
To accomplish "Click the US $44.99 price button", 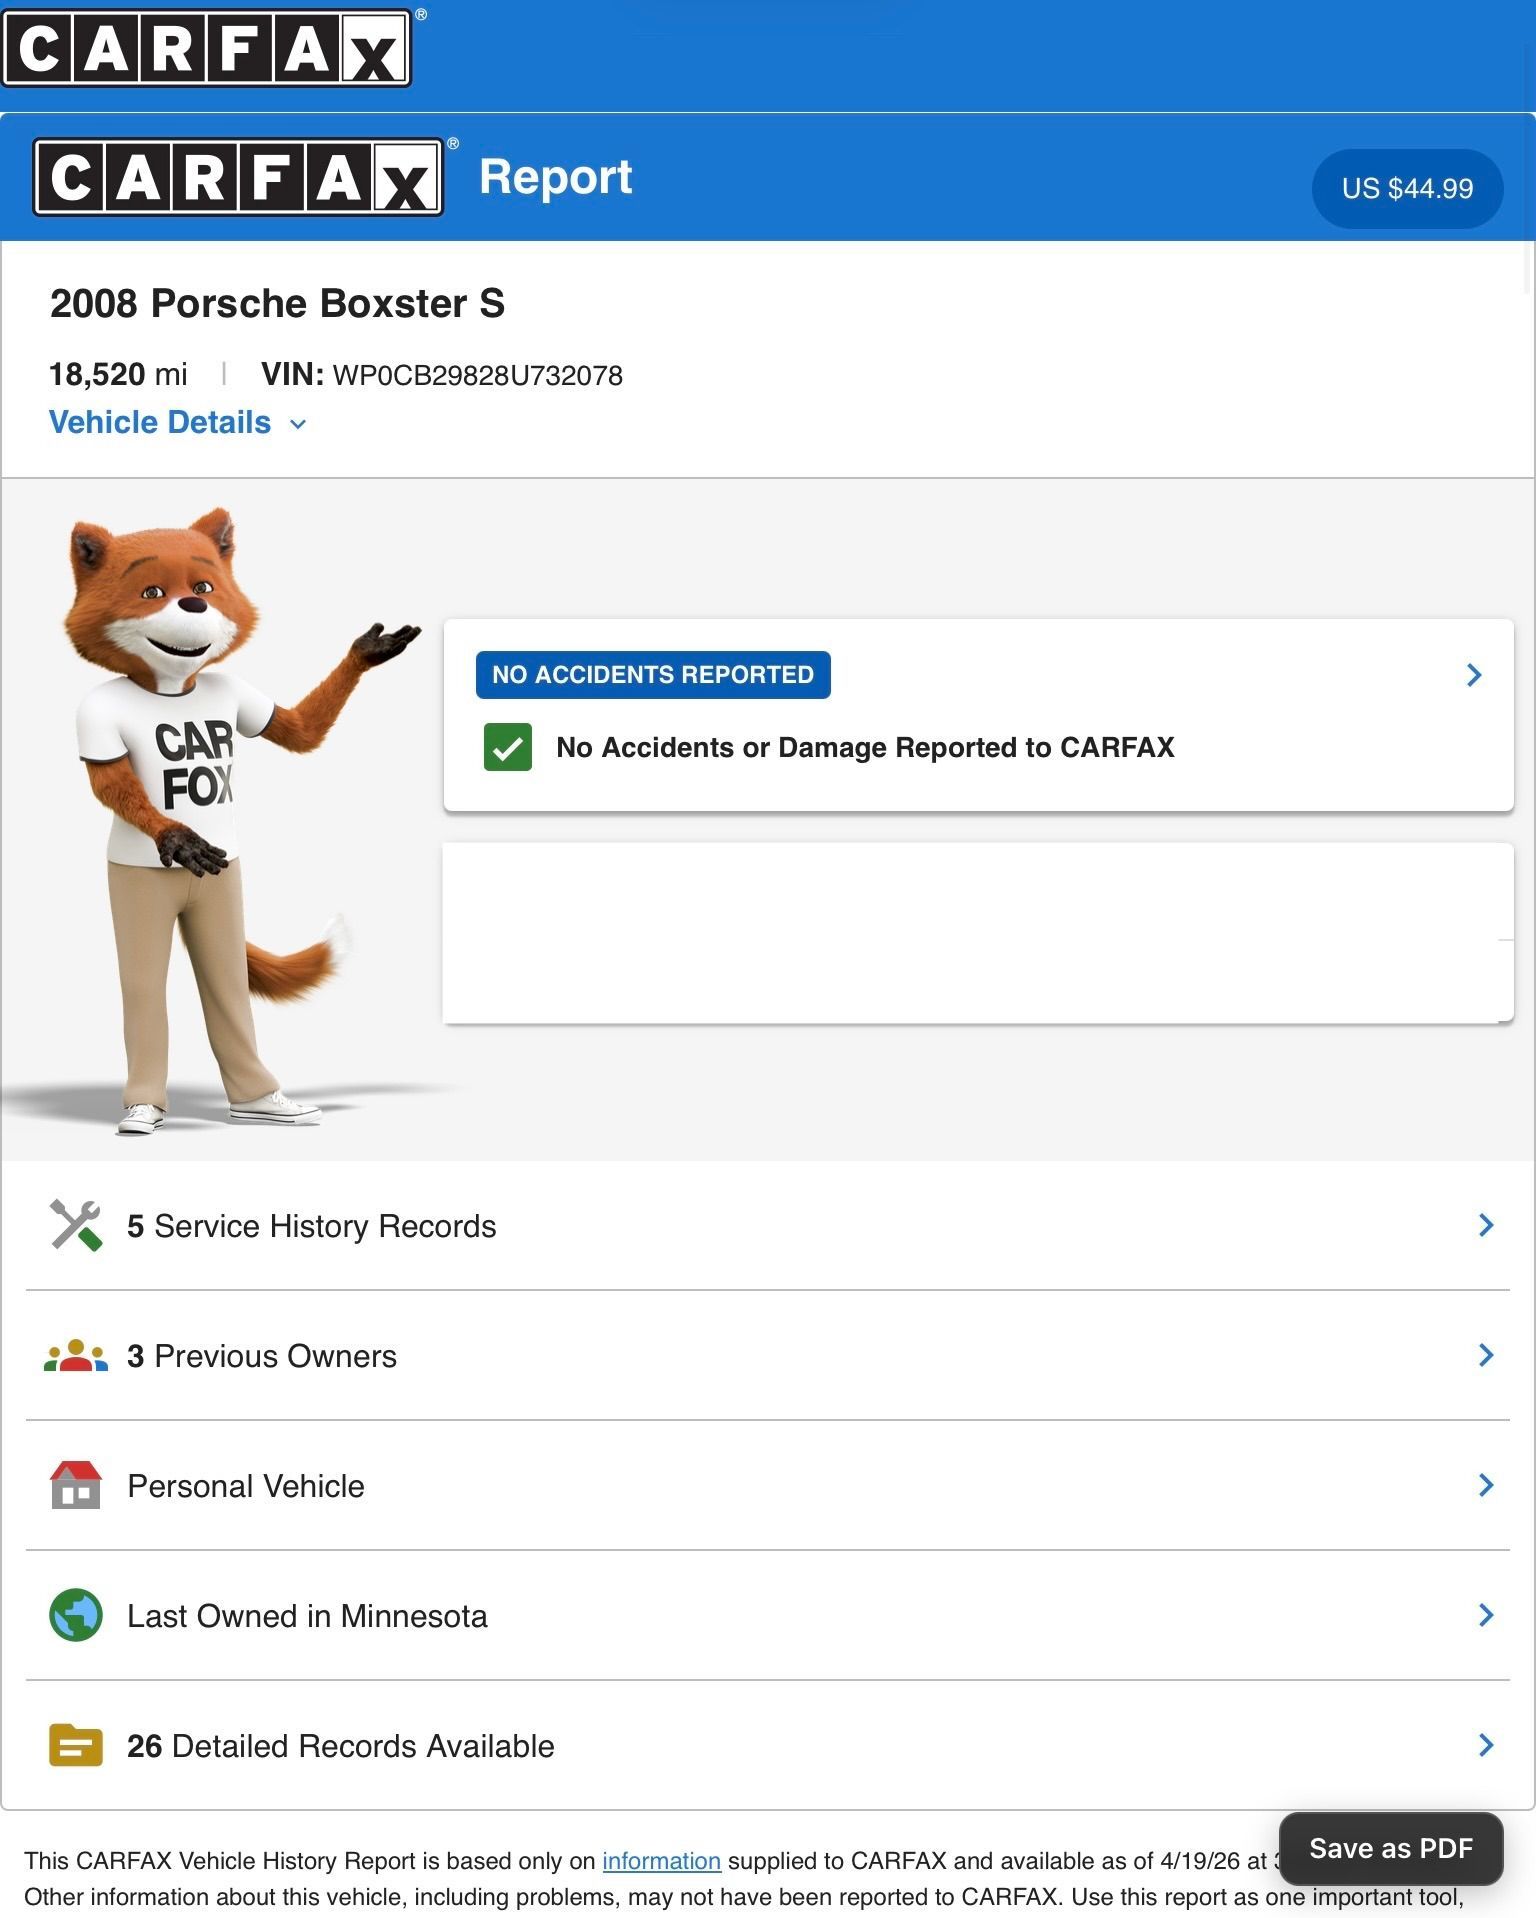I will tap(1407, 189).
